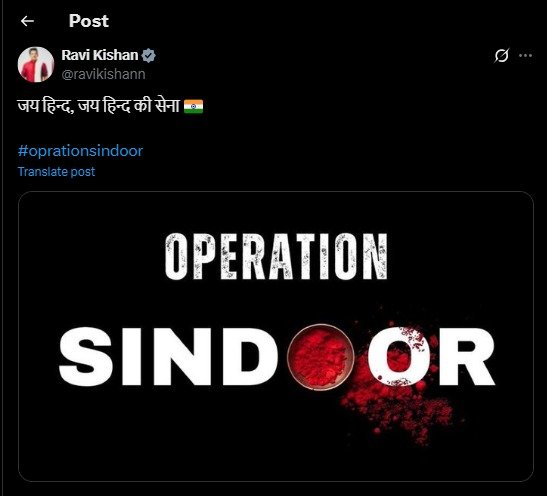Click the red sindoor bowl in image
The image size is (547, 496).
pos(321,357)
